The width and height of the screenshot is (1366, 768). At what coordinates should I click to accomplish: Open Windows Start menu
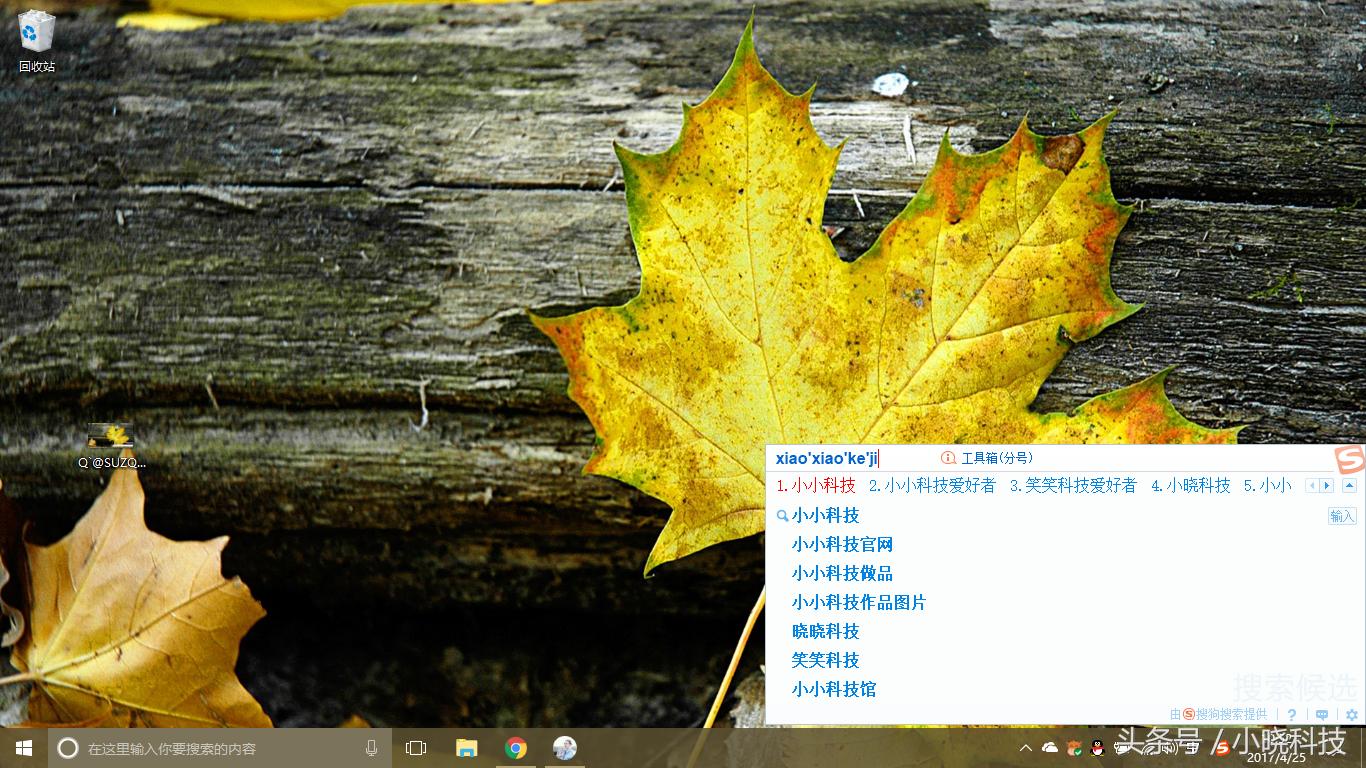pyautogui.click(x=24, y=748)
